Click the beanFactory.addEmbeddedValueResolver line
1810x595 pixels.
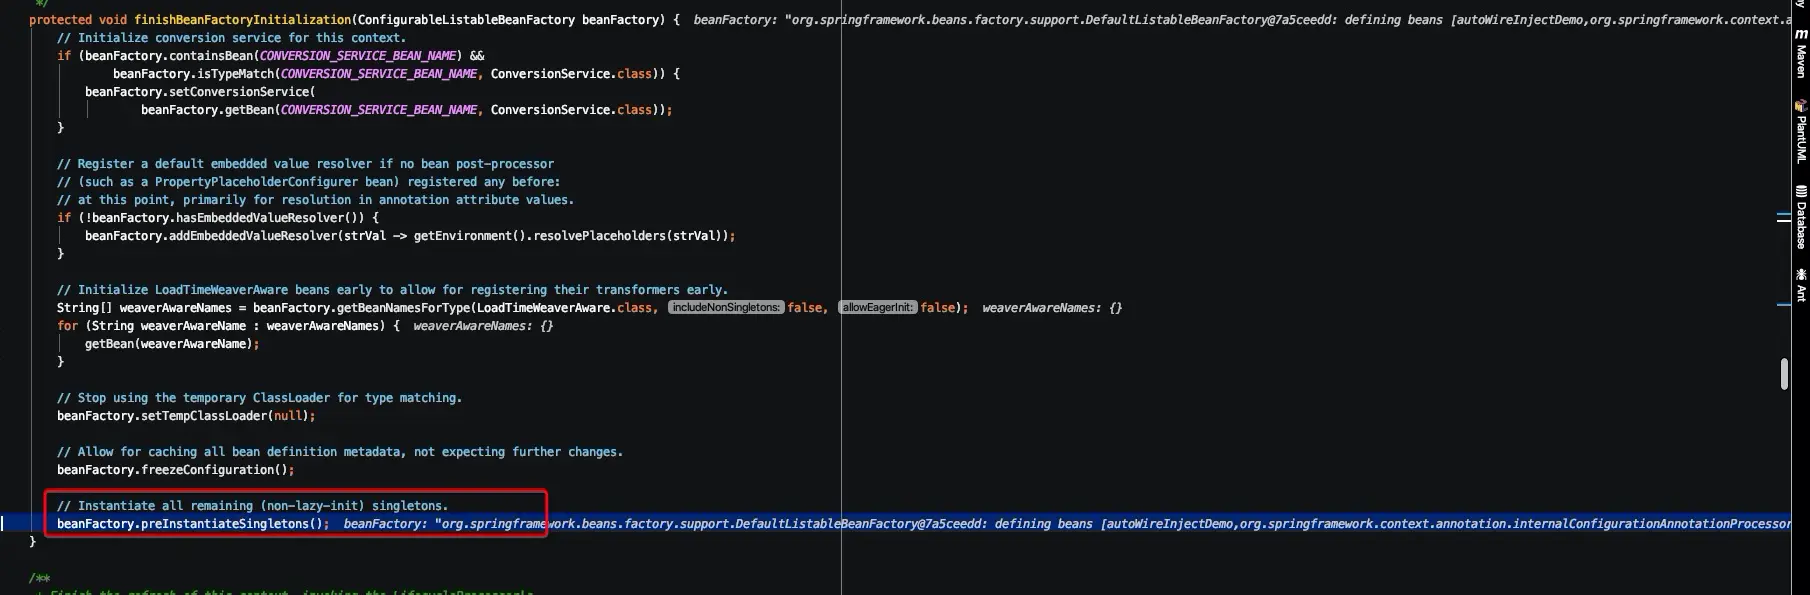coord(410,235)
